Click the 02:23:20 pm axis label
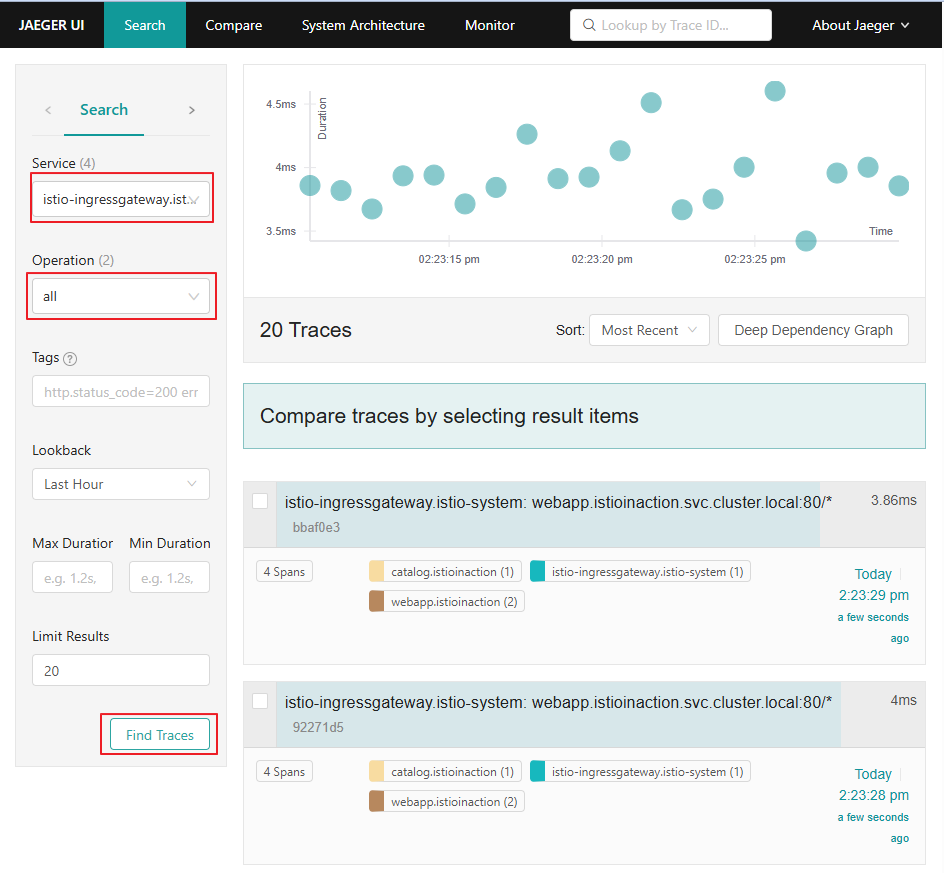 tap(602, 259)
